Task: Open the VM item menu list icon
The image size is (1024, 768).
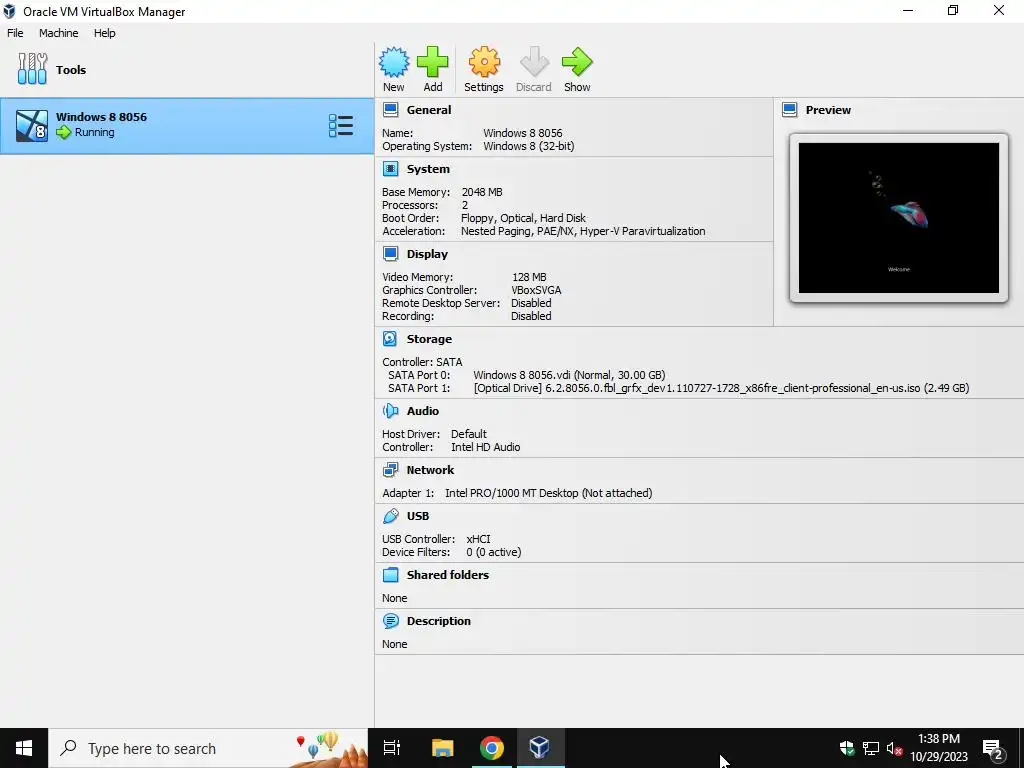Action: click(341, 125)
